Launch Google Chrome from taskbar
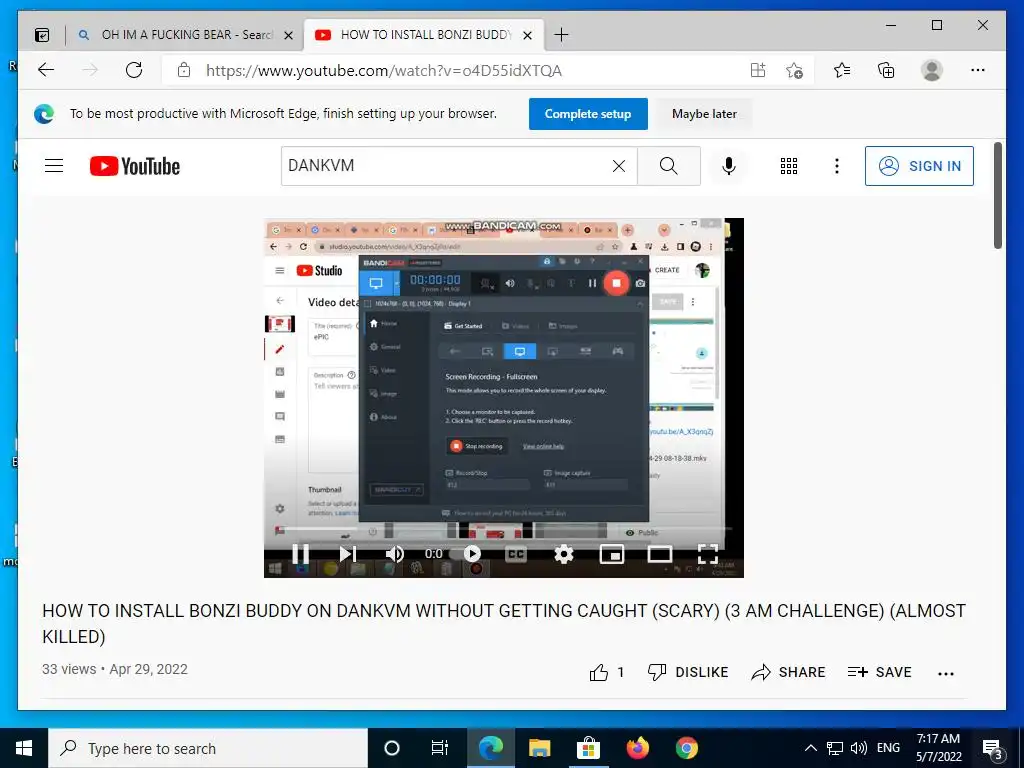The width and height of the screenshot is (1024, 768). point(686,748)
